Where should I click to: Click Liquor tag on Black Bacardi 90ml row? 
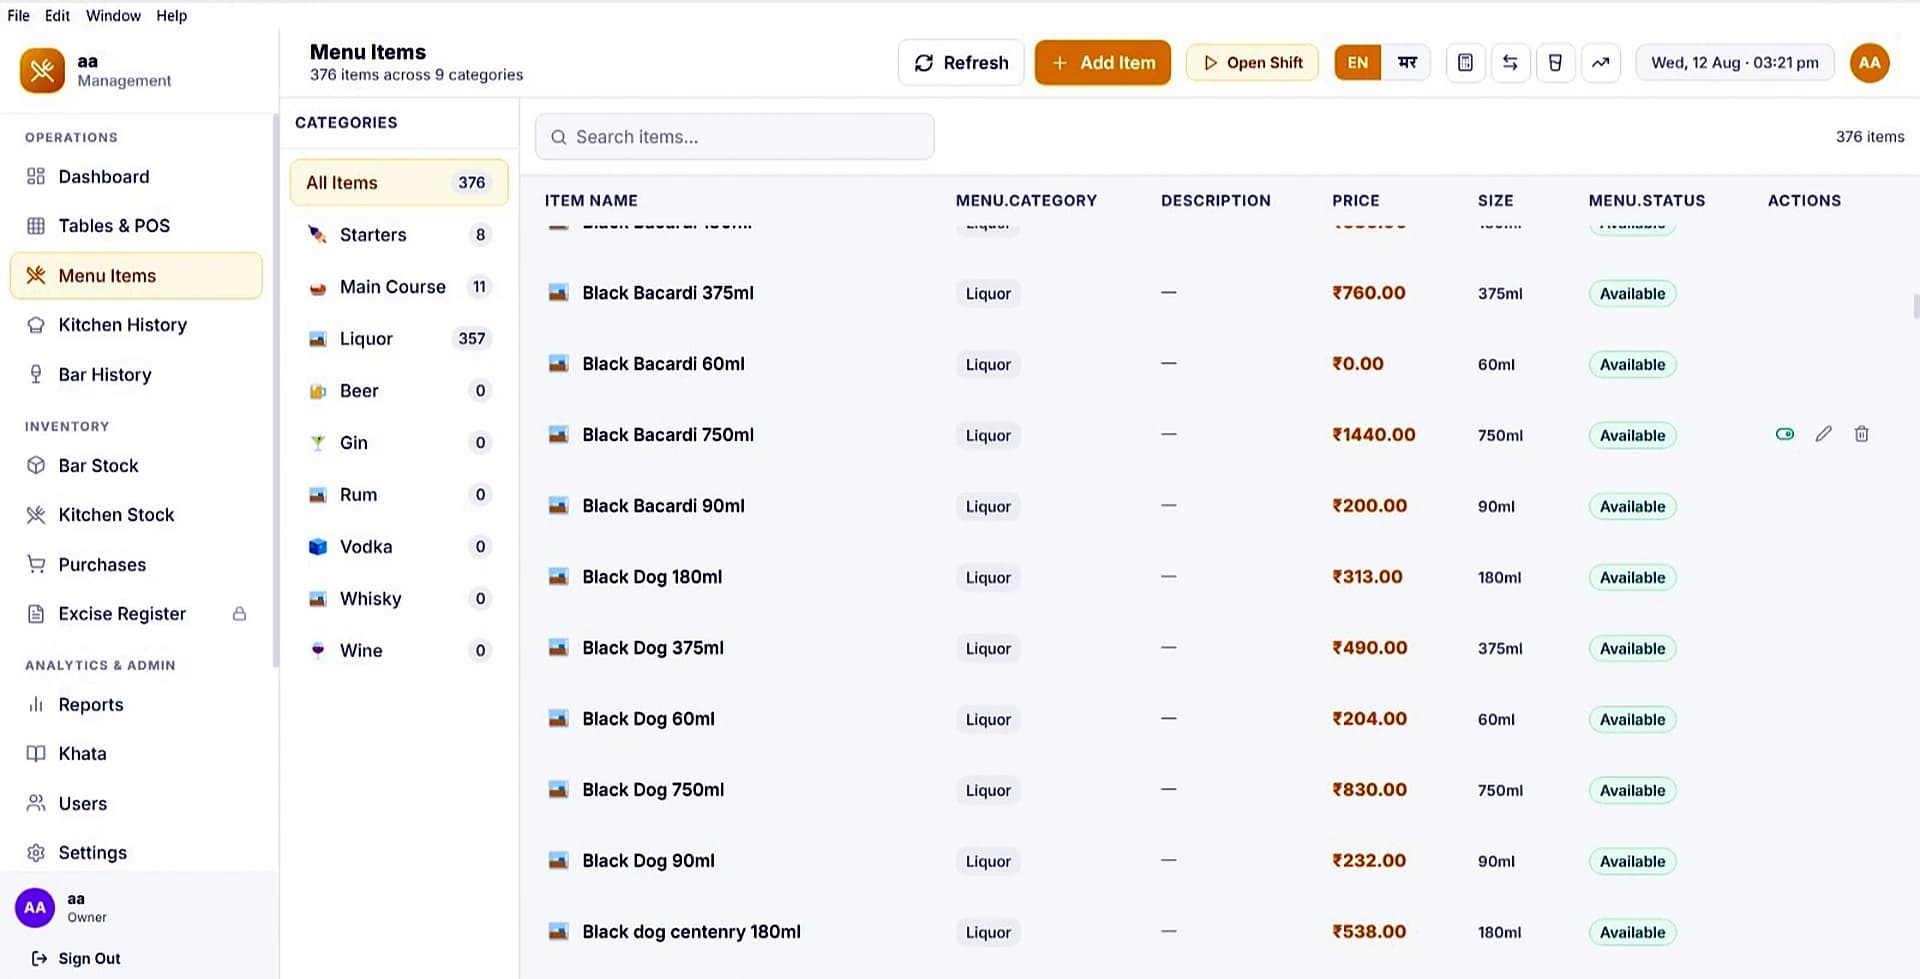[988, 506]
